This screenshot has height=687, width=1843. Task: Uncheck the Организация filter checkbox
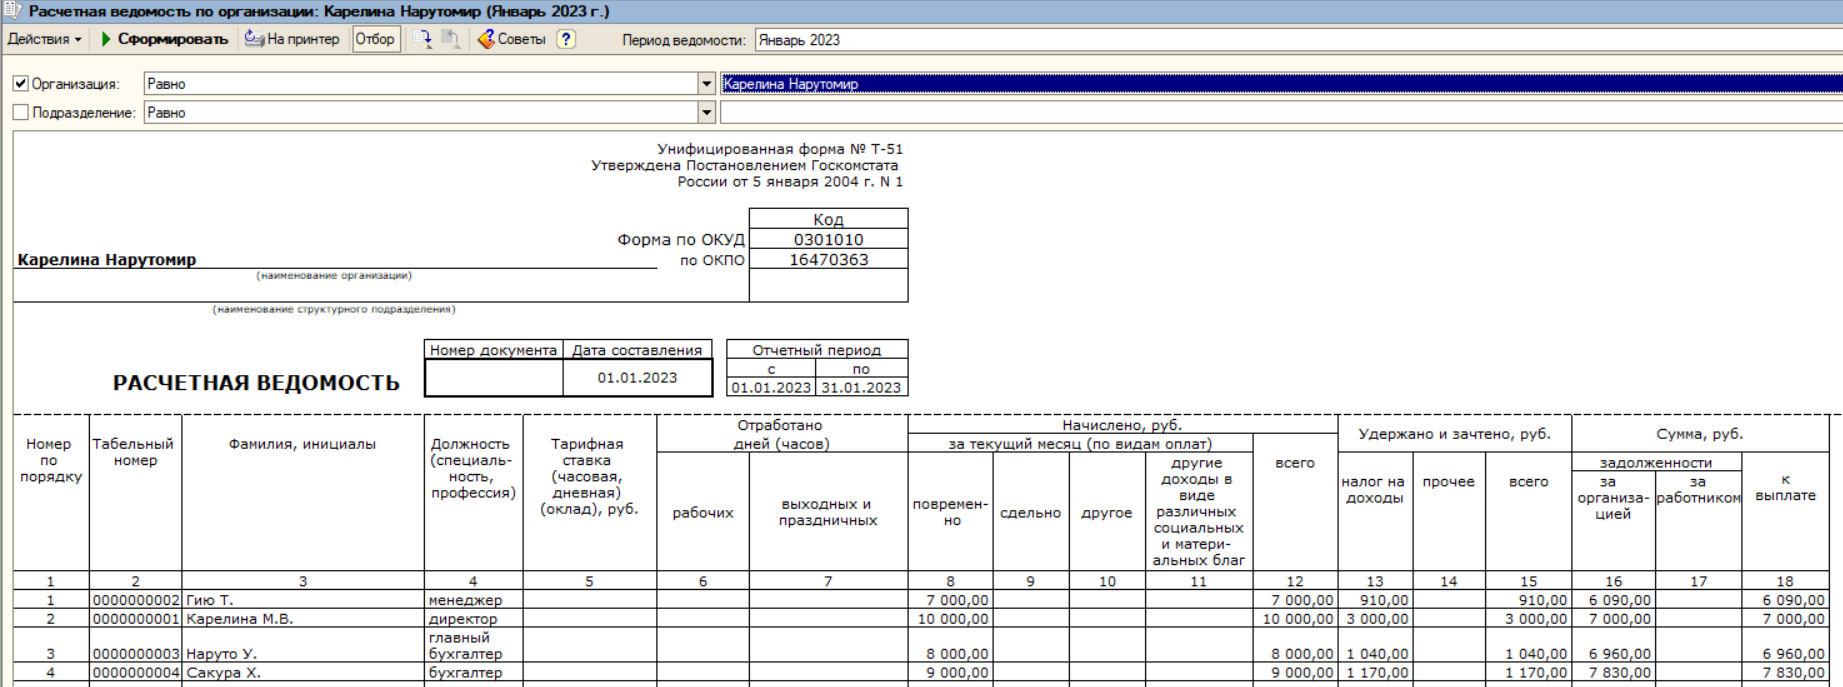pos(21,84)
